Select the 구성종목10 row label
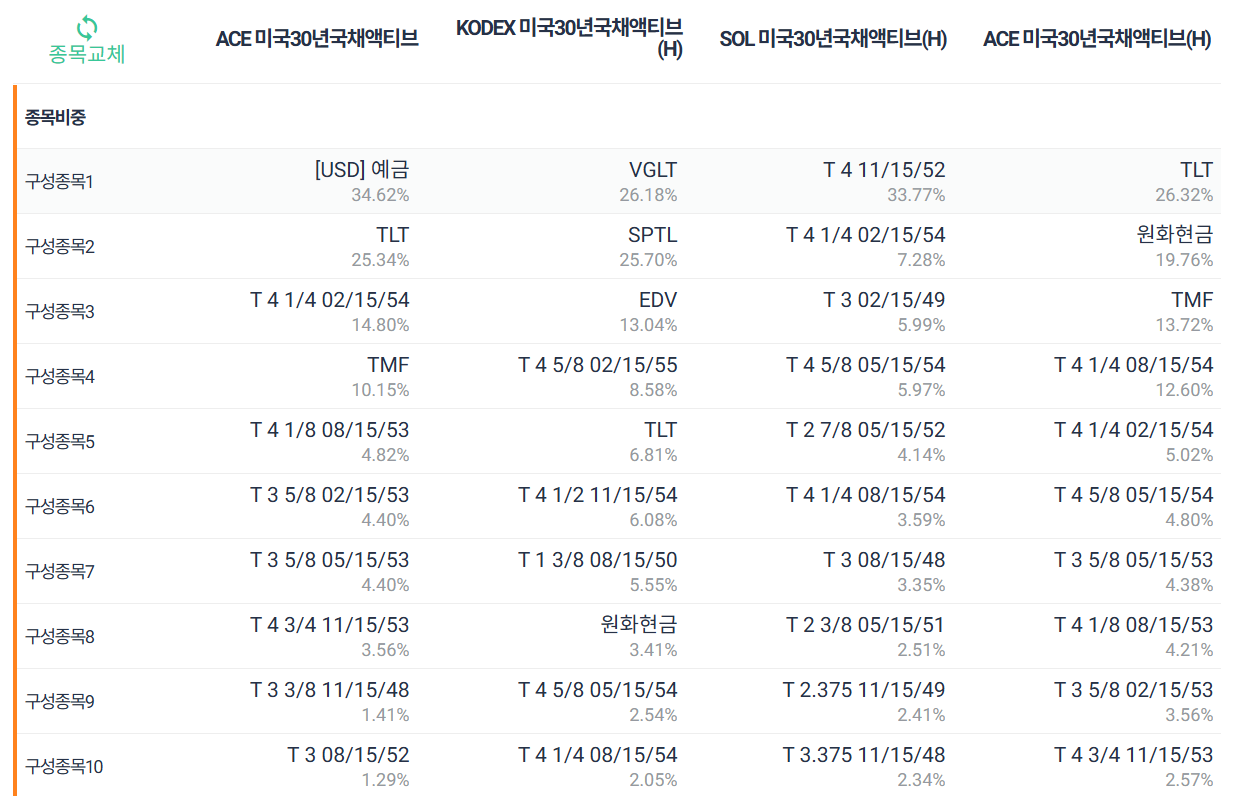 (64, 767)
